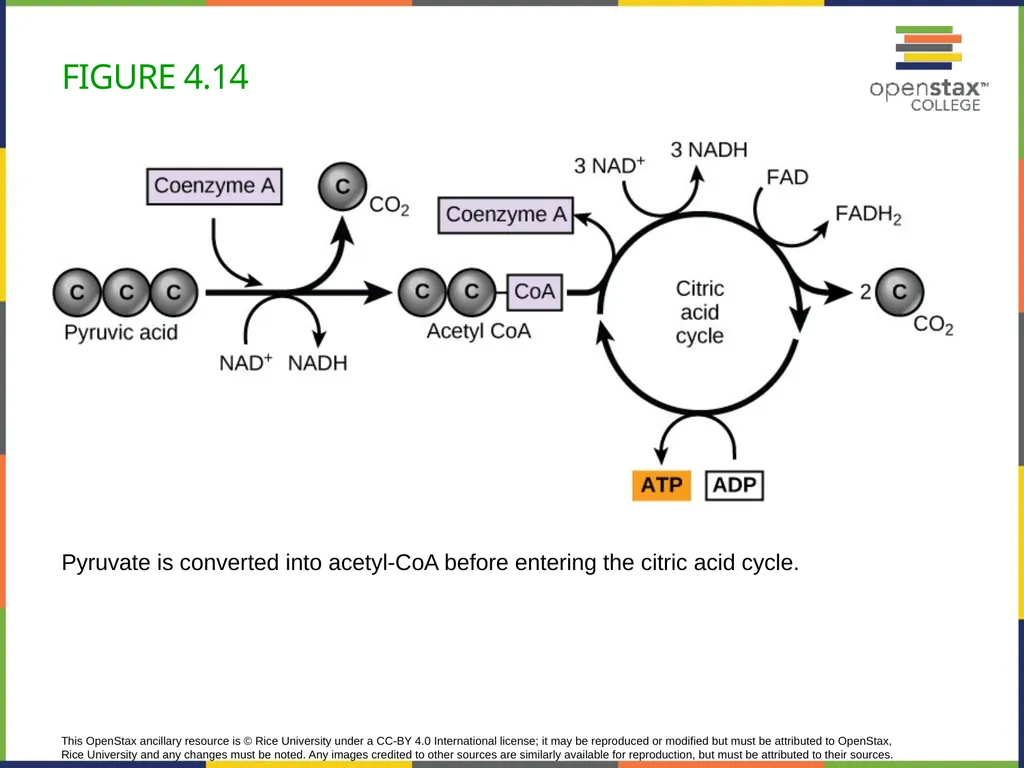The height and width of the screenshot is (768, 1024).
Task: Click the middle carbon sphere of pyruvic acid
Action: (x=126, y=292)
